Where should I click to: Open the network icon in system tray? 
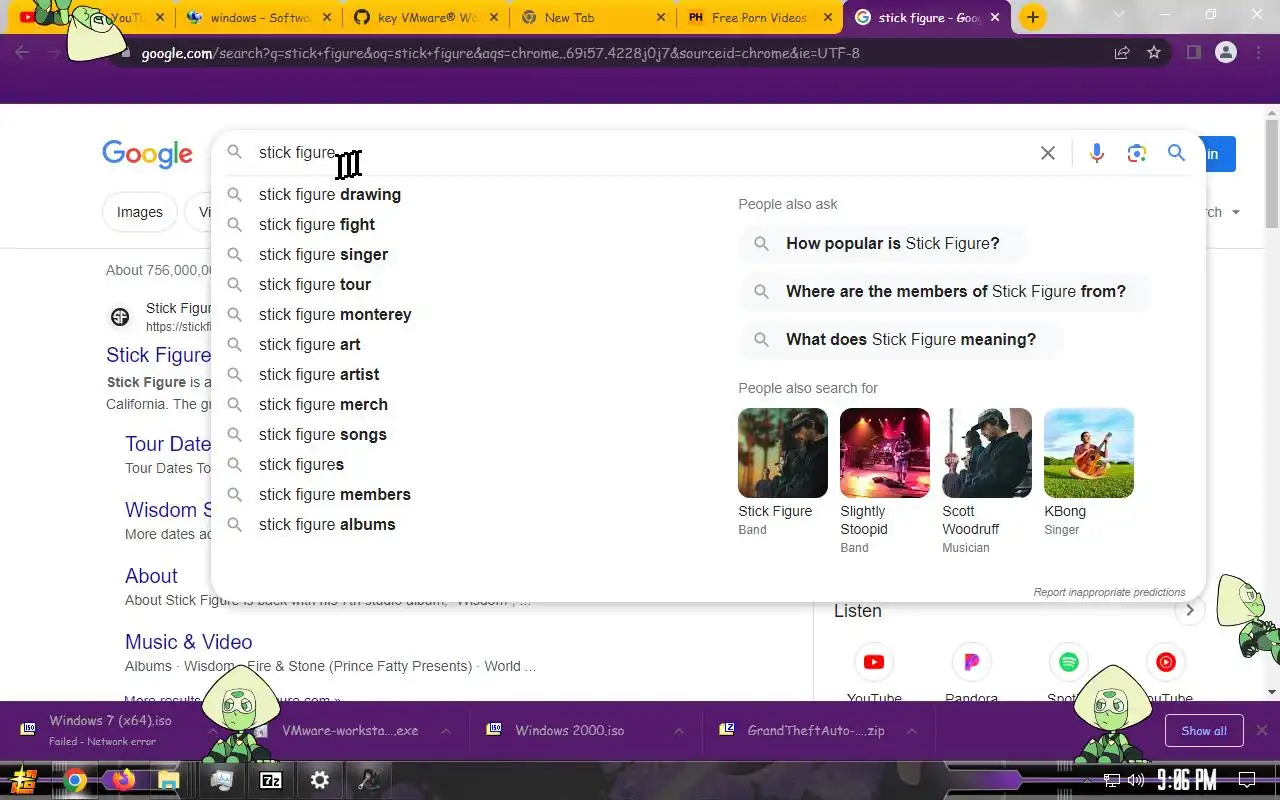coord(1112,781)
